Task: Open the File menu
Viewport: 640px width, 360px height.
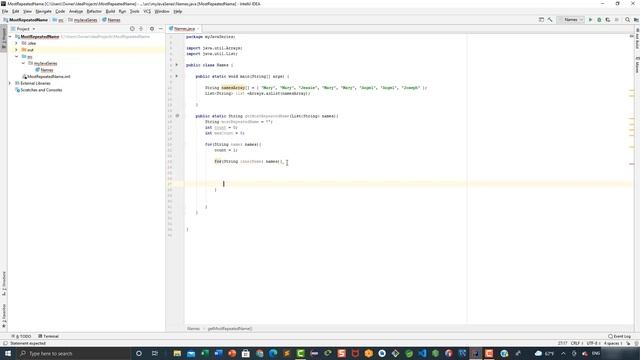Action: pyautogui.click(x=5, y=11)
